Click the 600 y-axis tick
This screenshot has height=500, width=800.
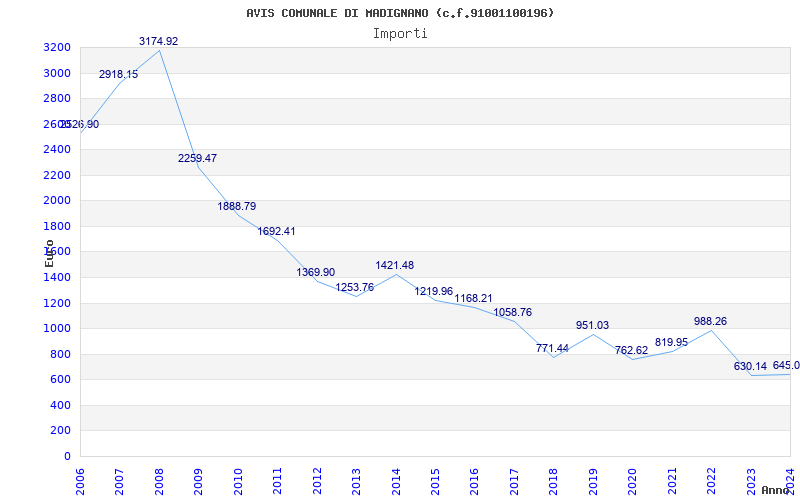click(x=61, y=380)
